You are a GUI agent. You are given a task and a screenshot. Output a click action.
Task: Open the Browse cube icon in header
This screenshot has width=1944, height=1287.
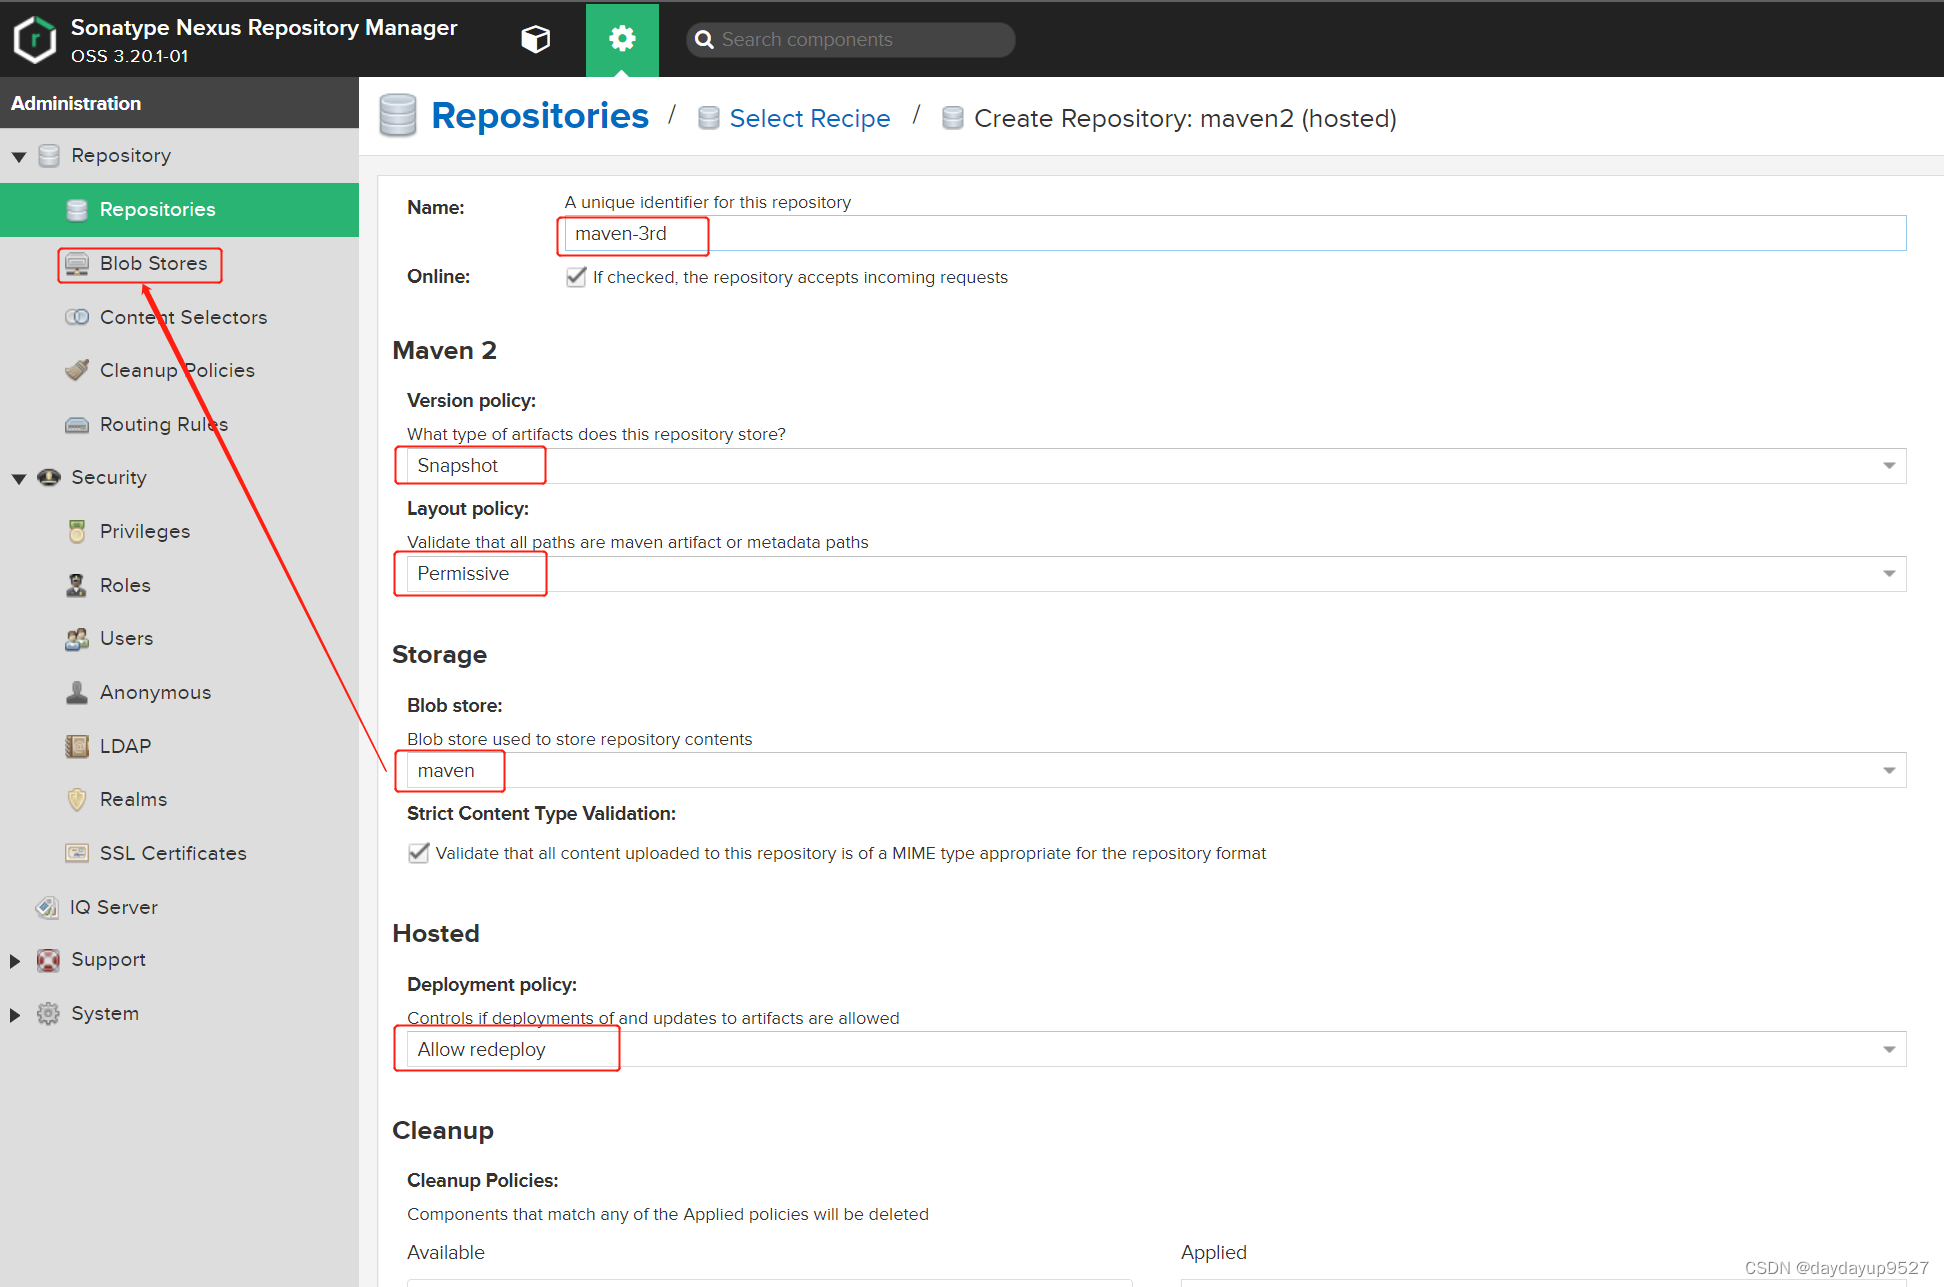coord(536,39)
